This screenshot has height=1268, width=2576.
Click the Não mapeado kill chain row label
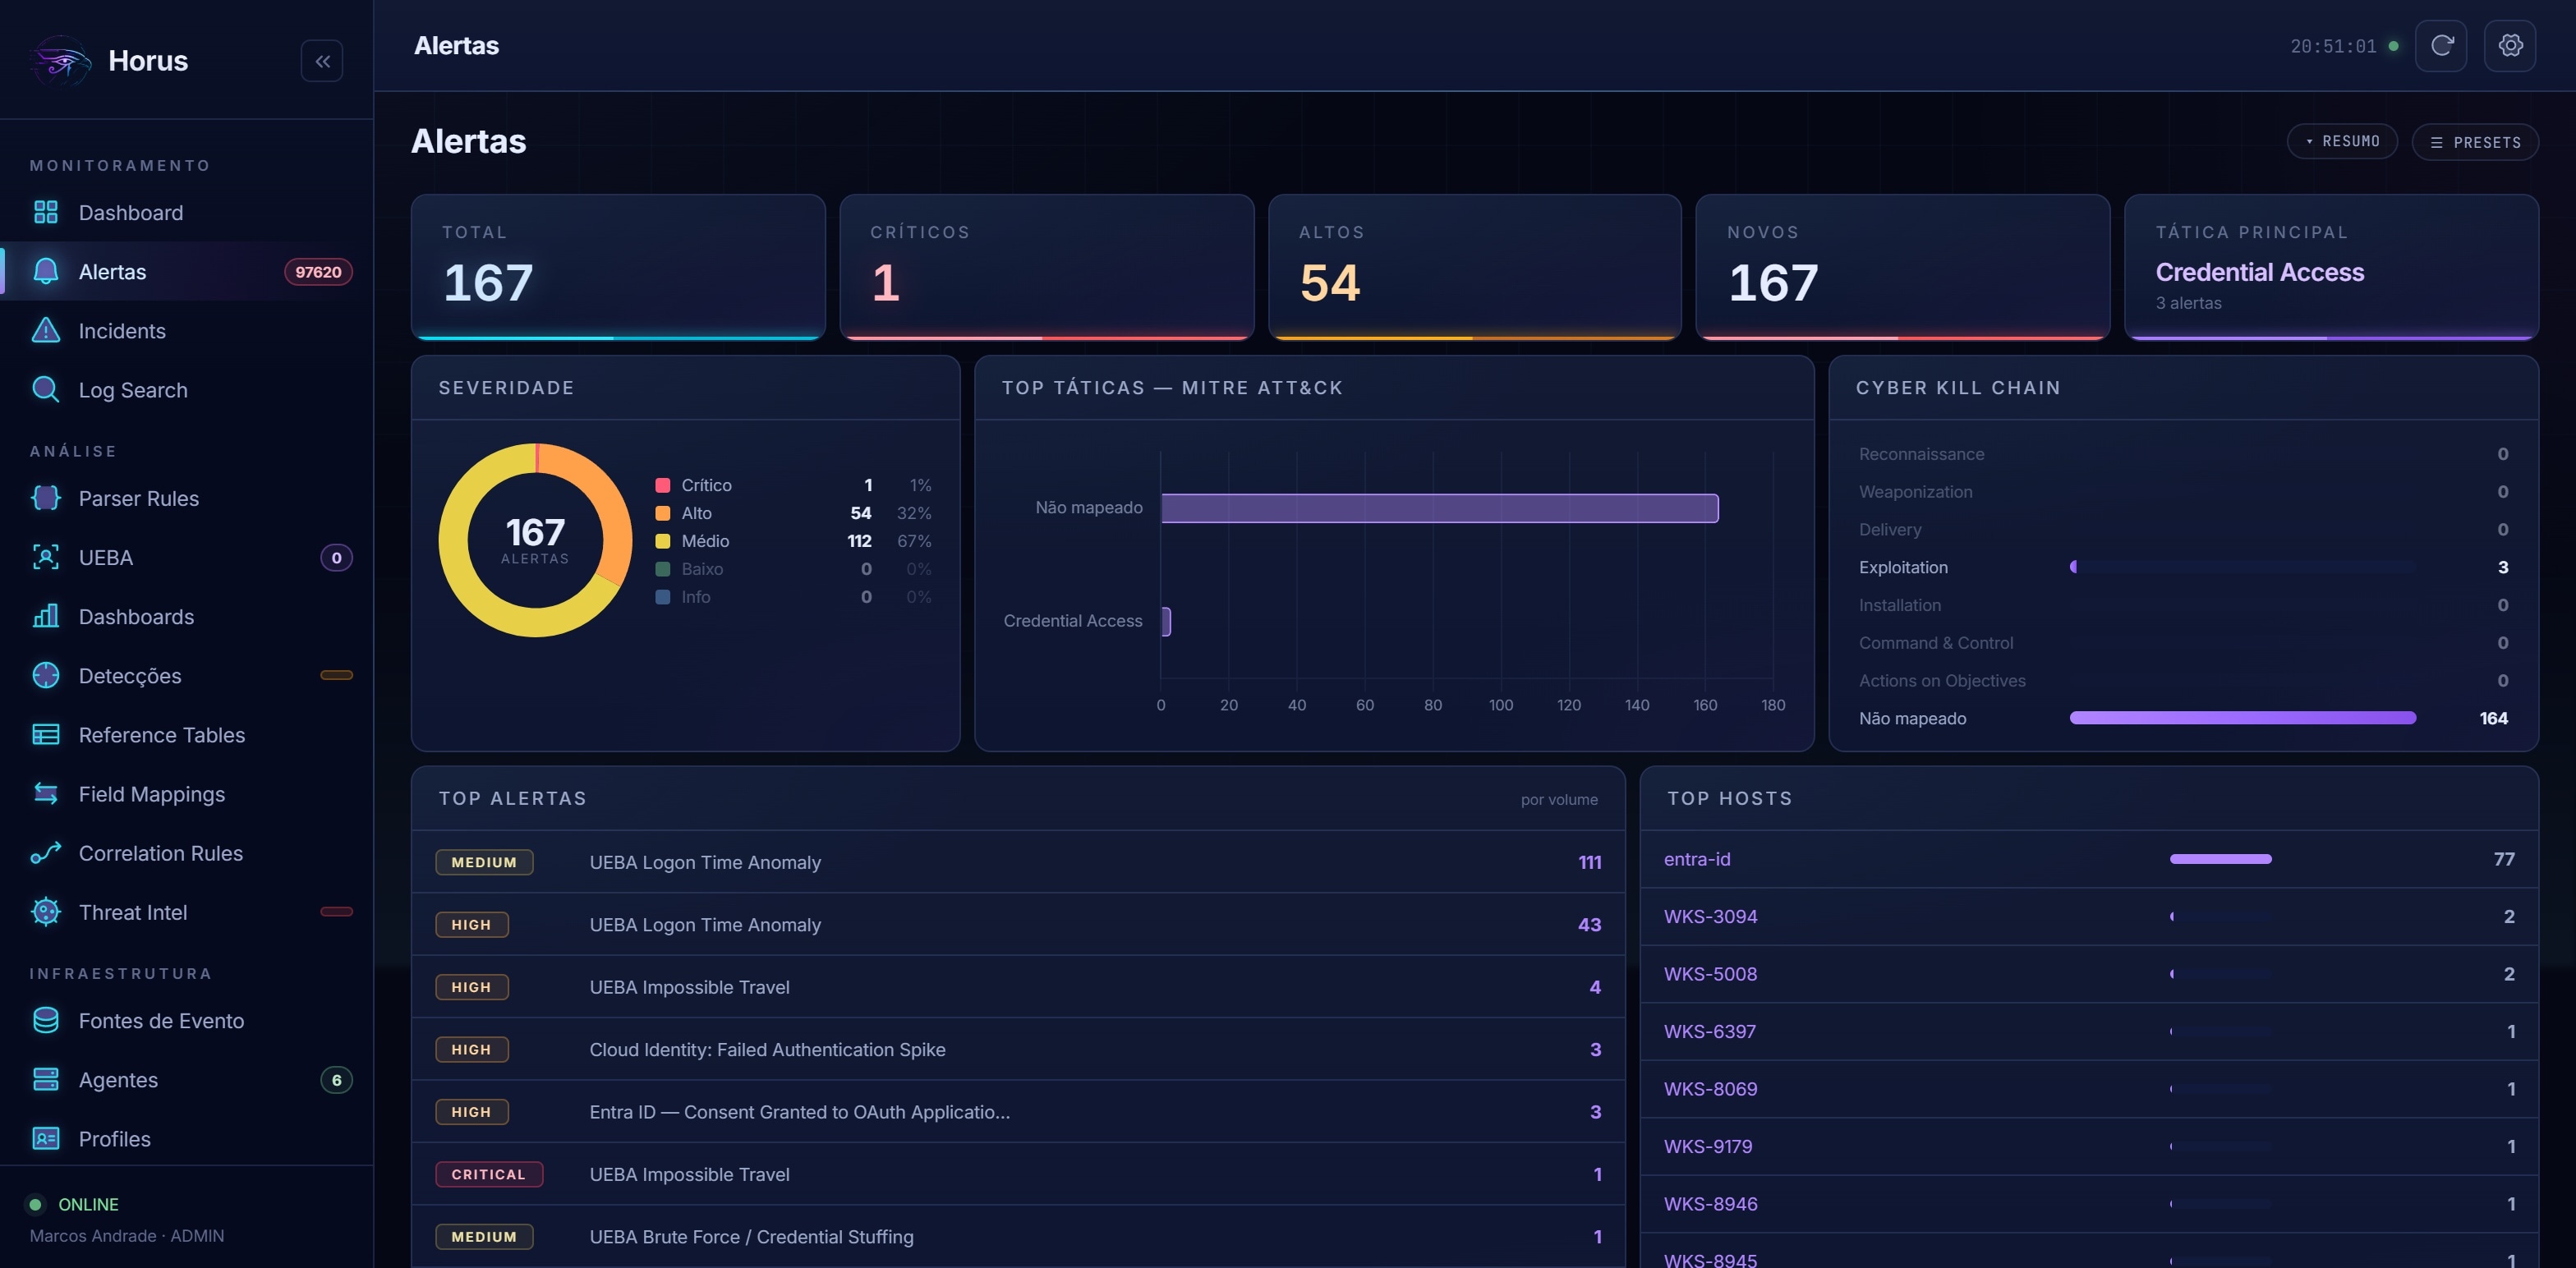pos(1912,718)
